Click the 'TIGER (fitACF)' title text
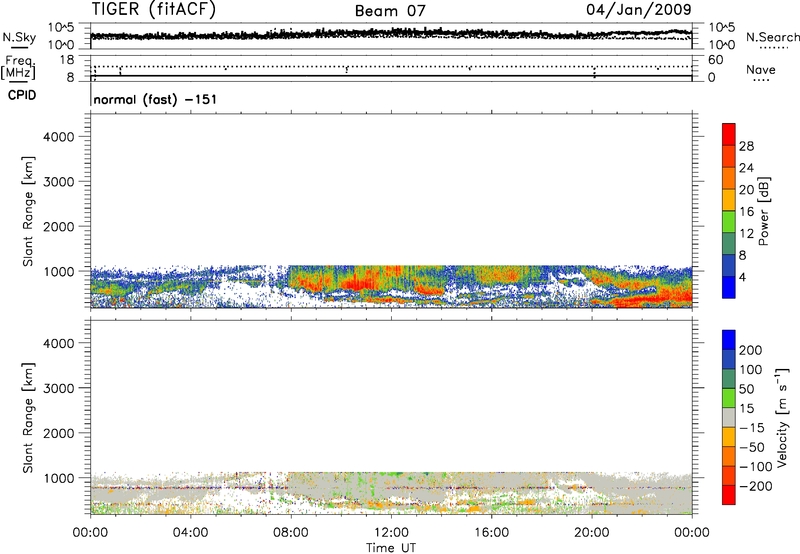 coord(154,9)
